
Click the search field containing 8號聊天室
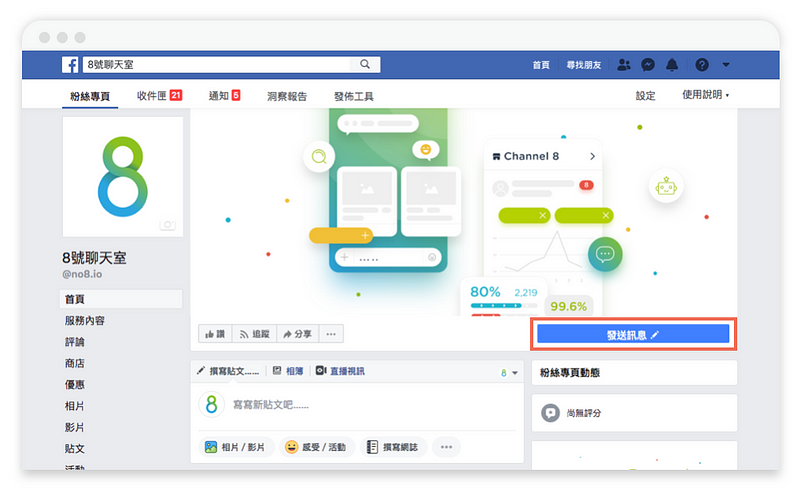[217, 64]
